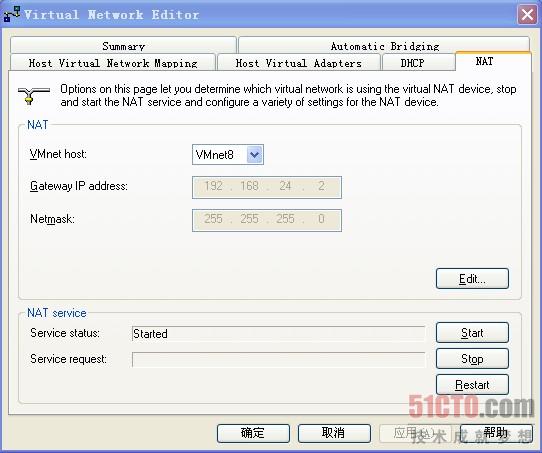
Task: Click the 'Gateway IP address:' label
Action: coord(79,186)
